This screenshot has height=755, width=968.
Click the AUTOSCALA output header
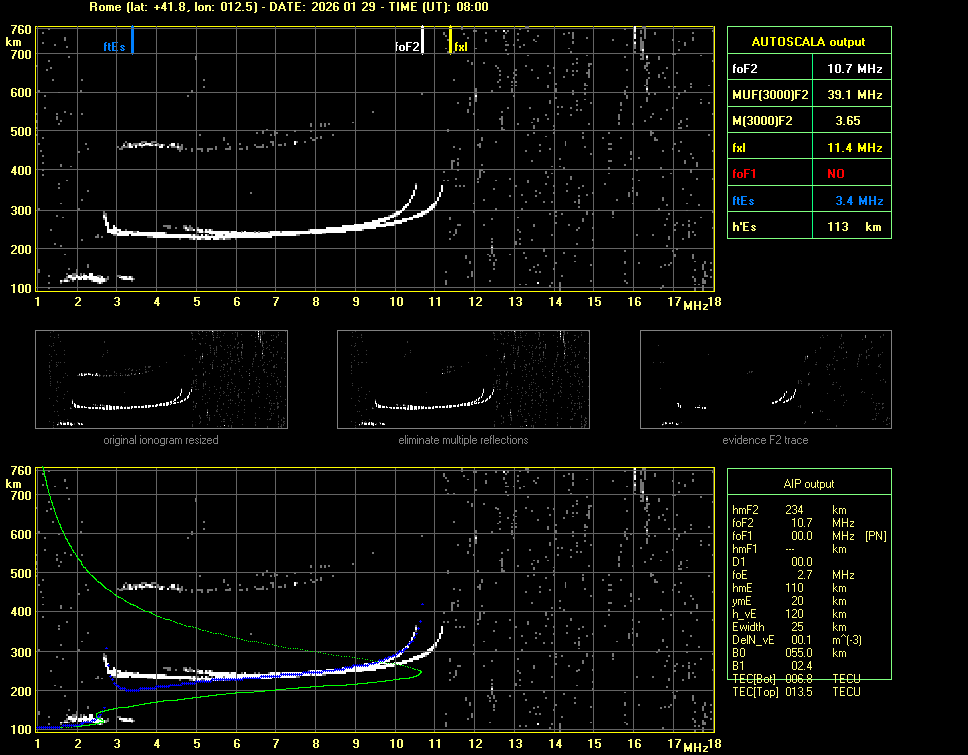point(808,42)
